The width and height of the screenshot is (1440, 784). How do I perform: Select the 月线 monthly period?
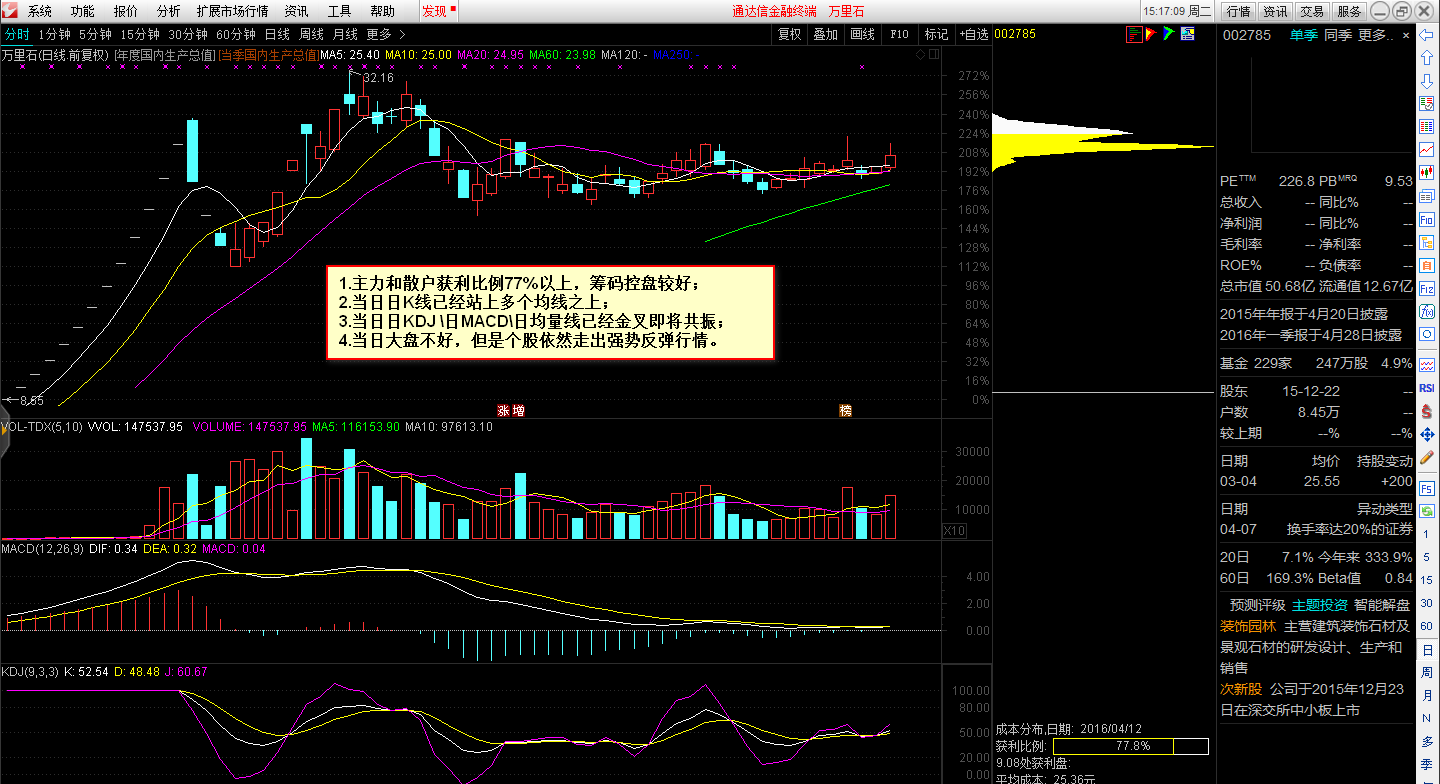(x=345, y=34)
